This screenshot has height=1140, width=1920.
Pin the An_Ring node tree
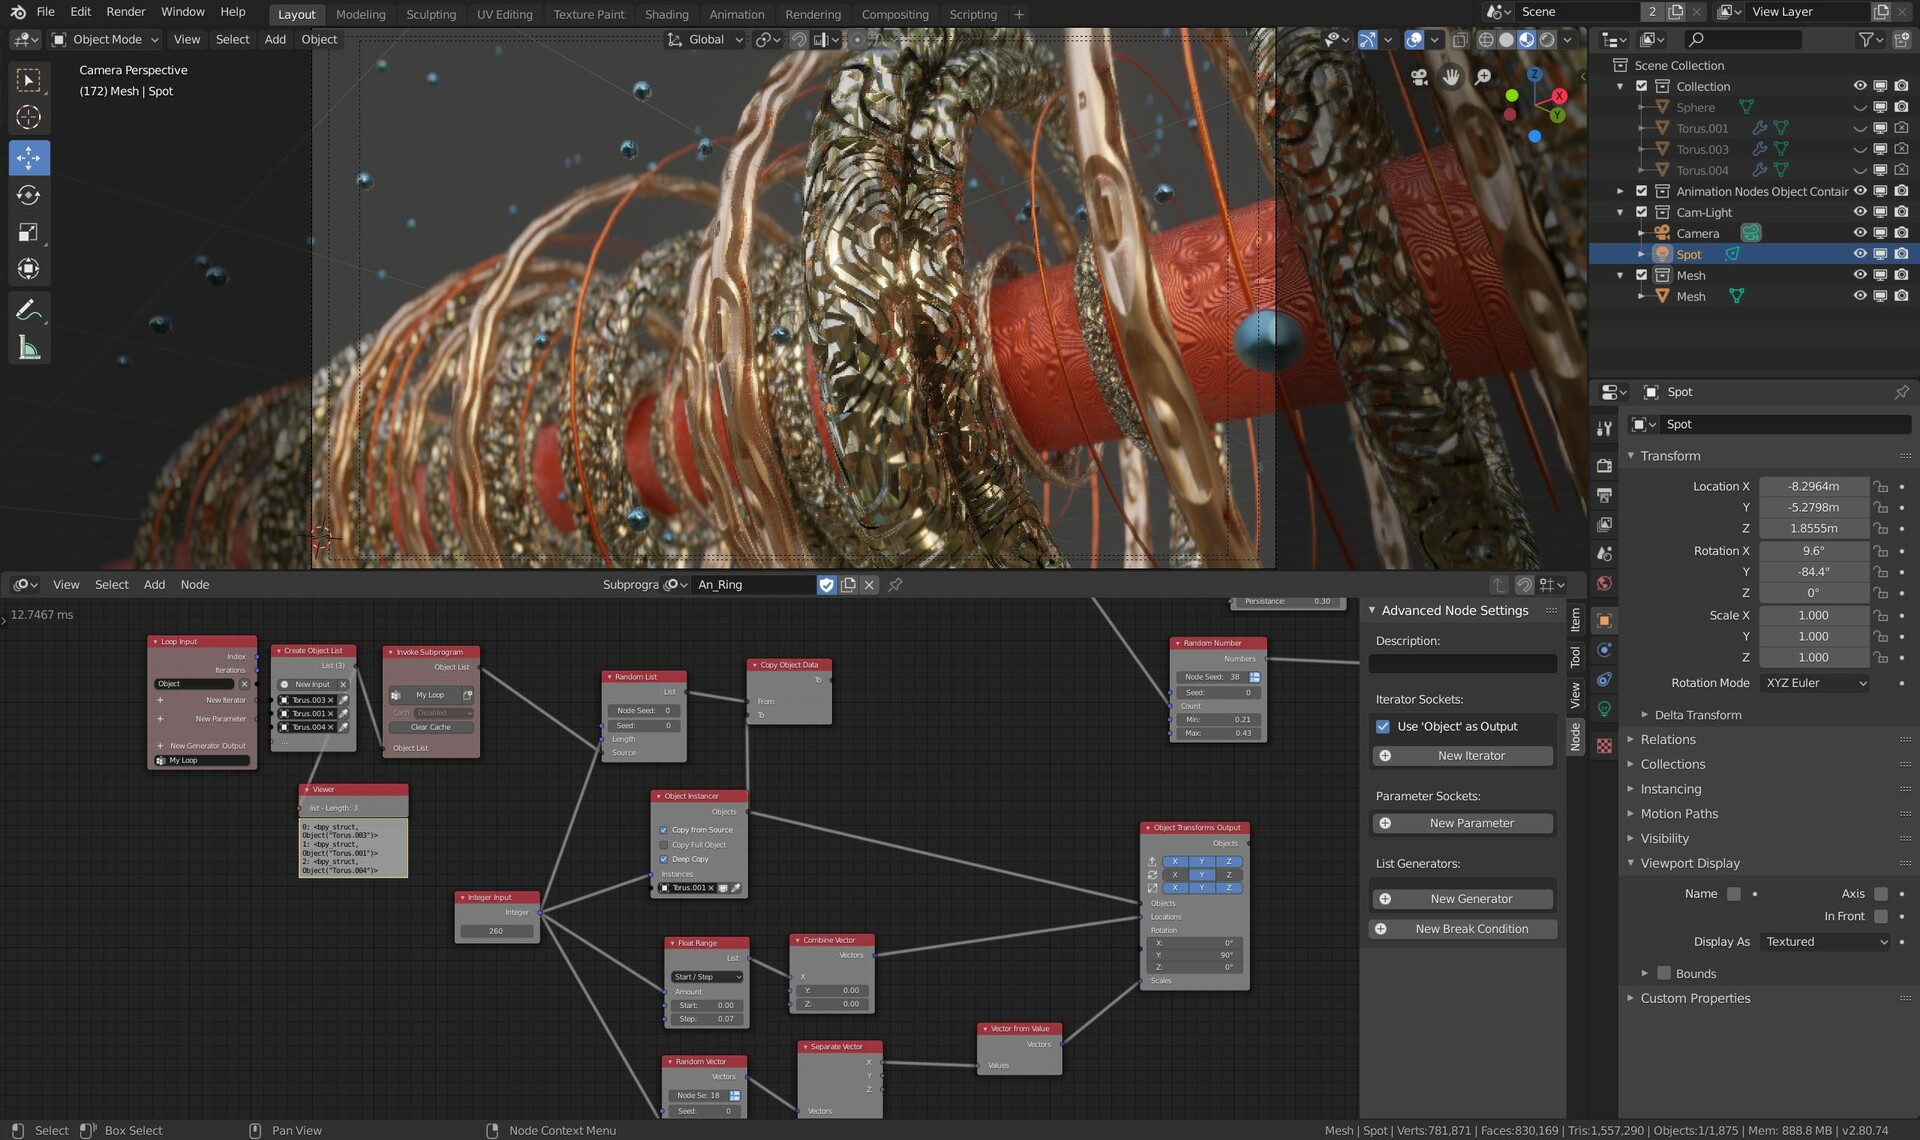coord(895,585)
